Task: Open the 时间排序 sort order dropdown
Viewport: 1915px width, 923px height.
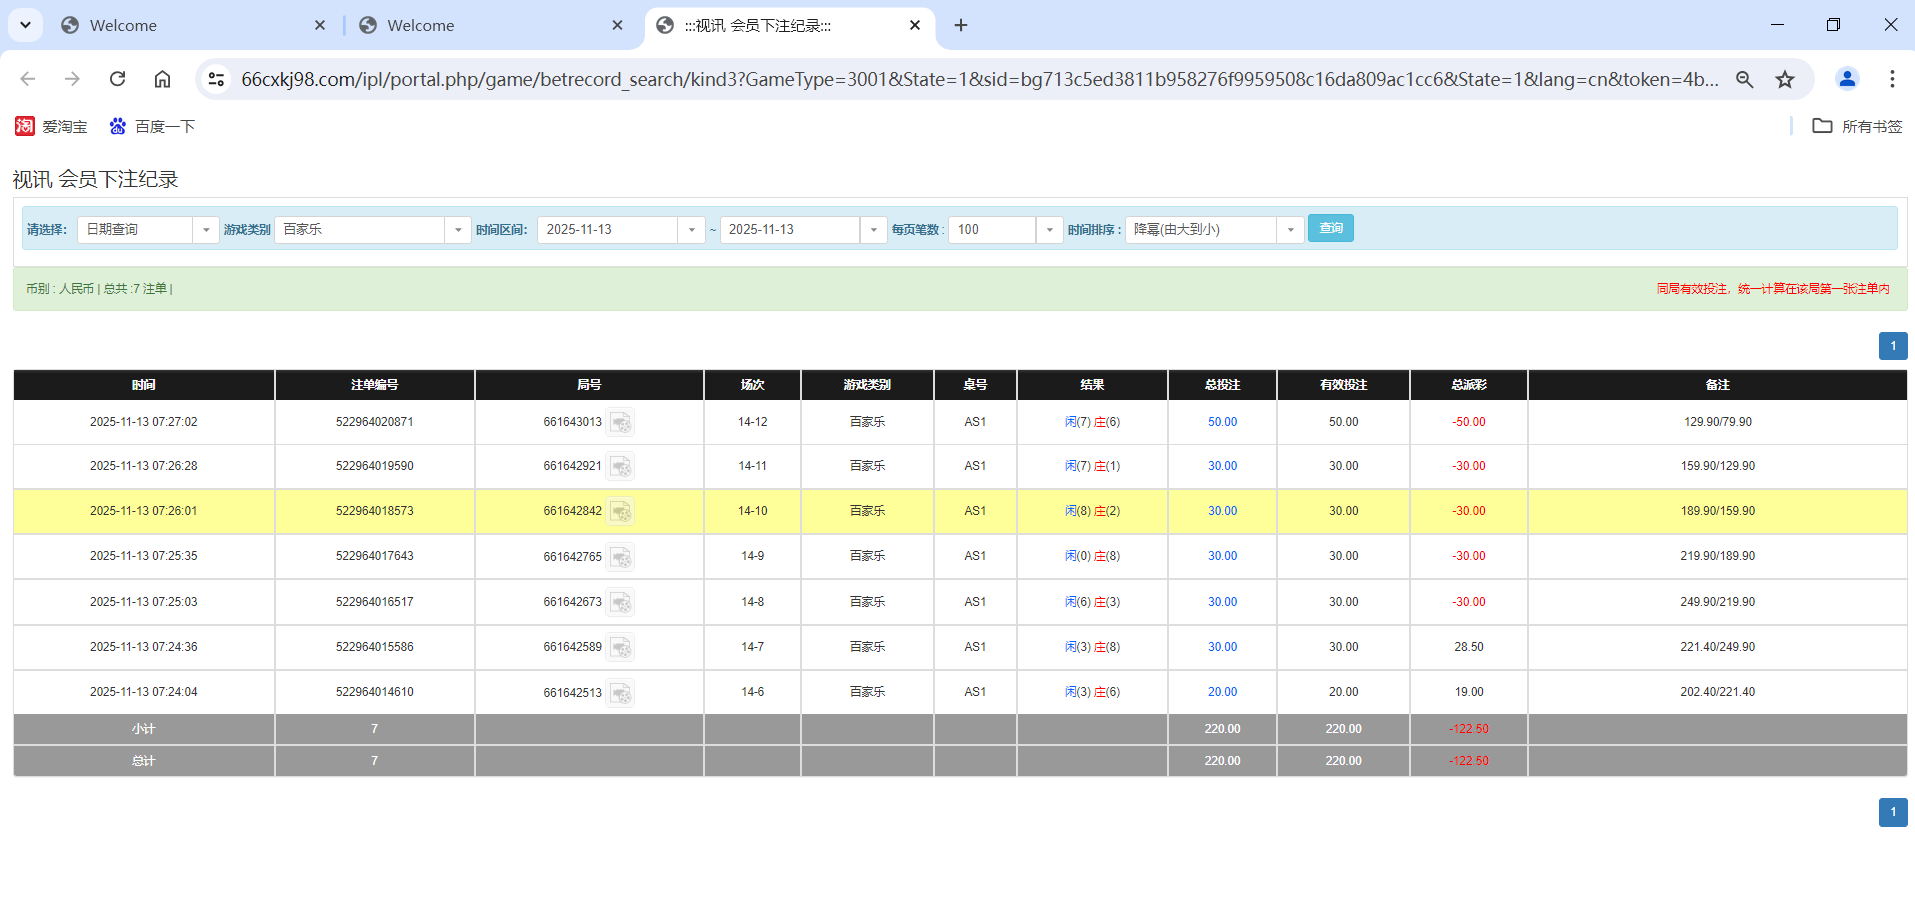Action: [x=1290, y=229]
